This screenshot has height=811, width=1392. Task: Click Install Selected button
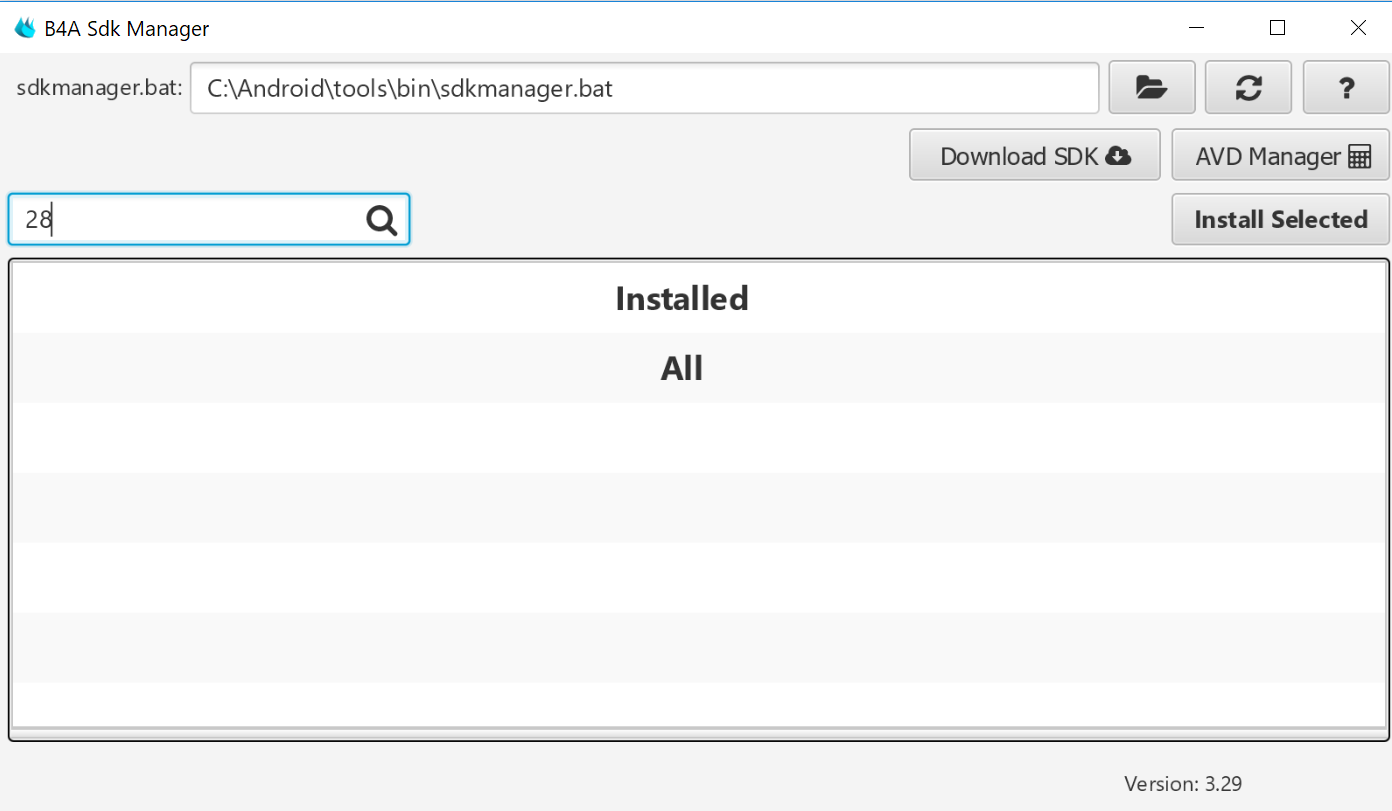click(x=1281, y=219)
